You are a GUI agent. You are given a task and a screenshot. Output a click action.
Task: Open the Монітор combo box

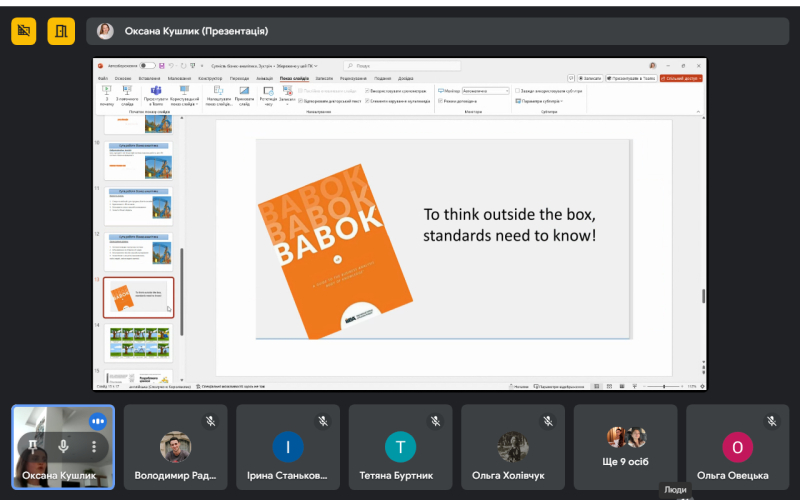coord(485,91)
